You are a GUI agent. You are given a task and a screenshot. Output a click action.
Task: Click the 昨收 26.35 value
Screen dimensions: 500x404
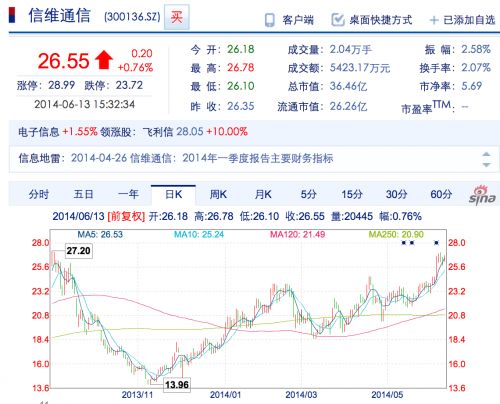click(241, 107)
